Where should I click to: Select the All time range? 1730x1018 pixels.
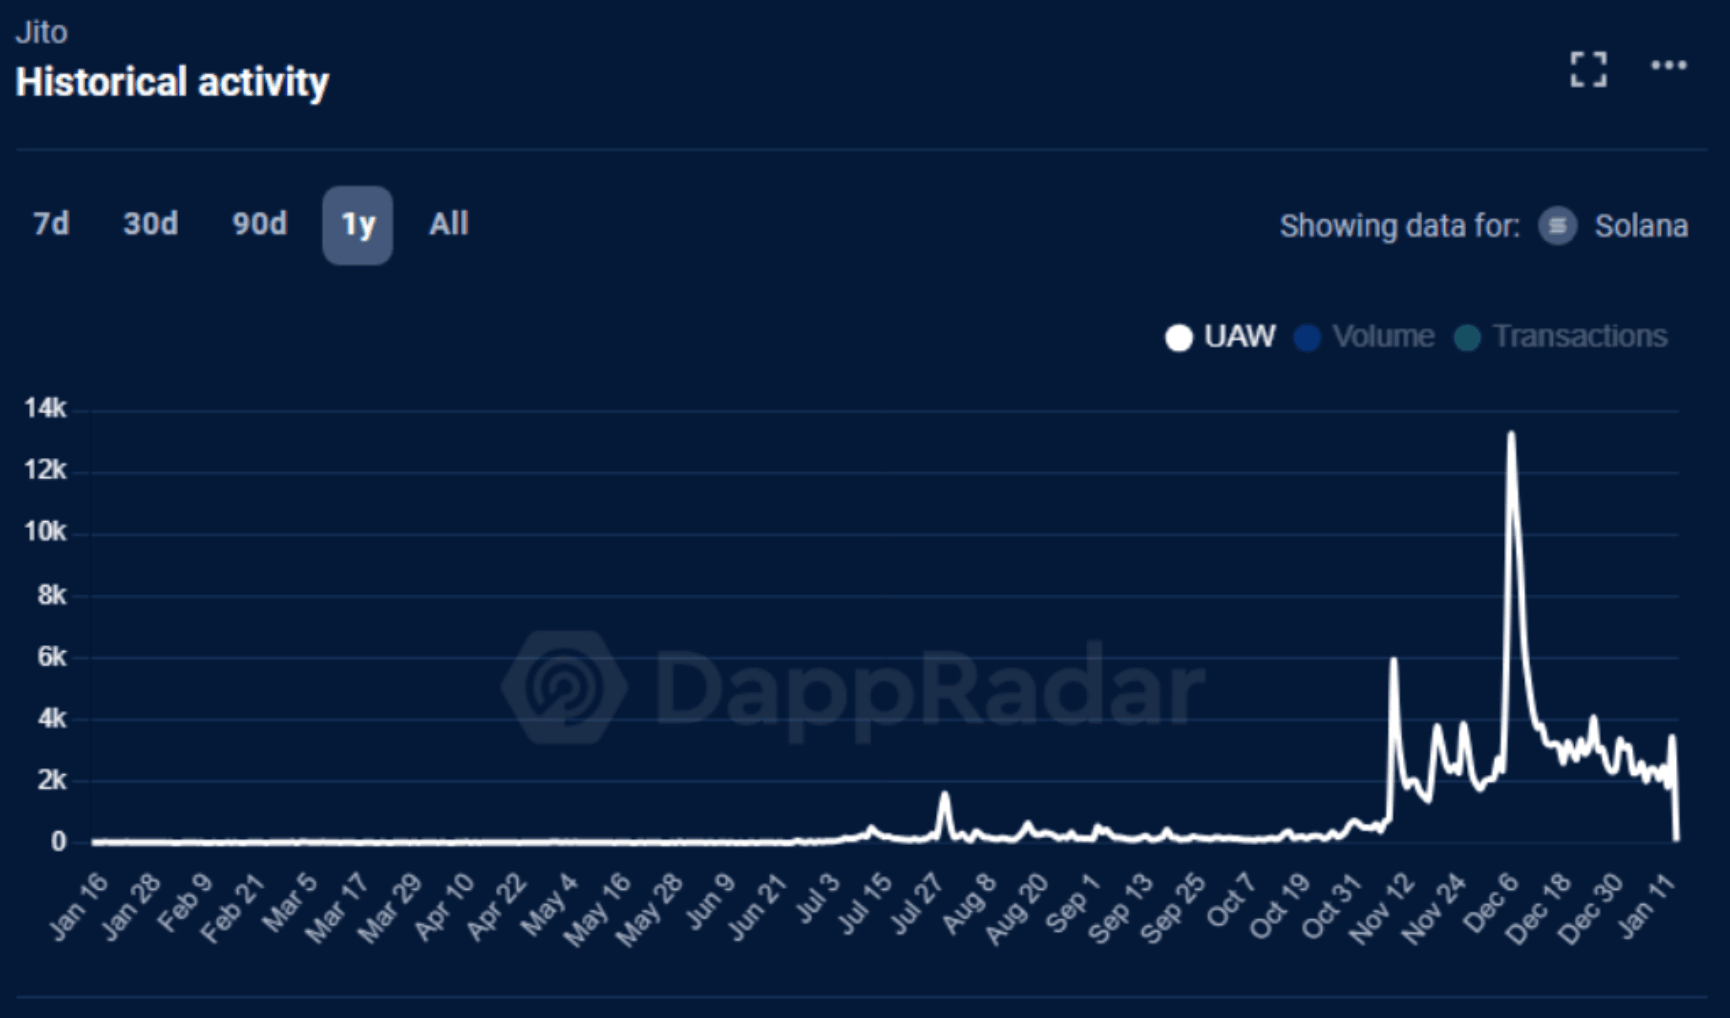tap(448, 224)
